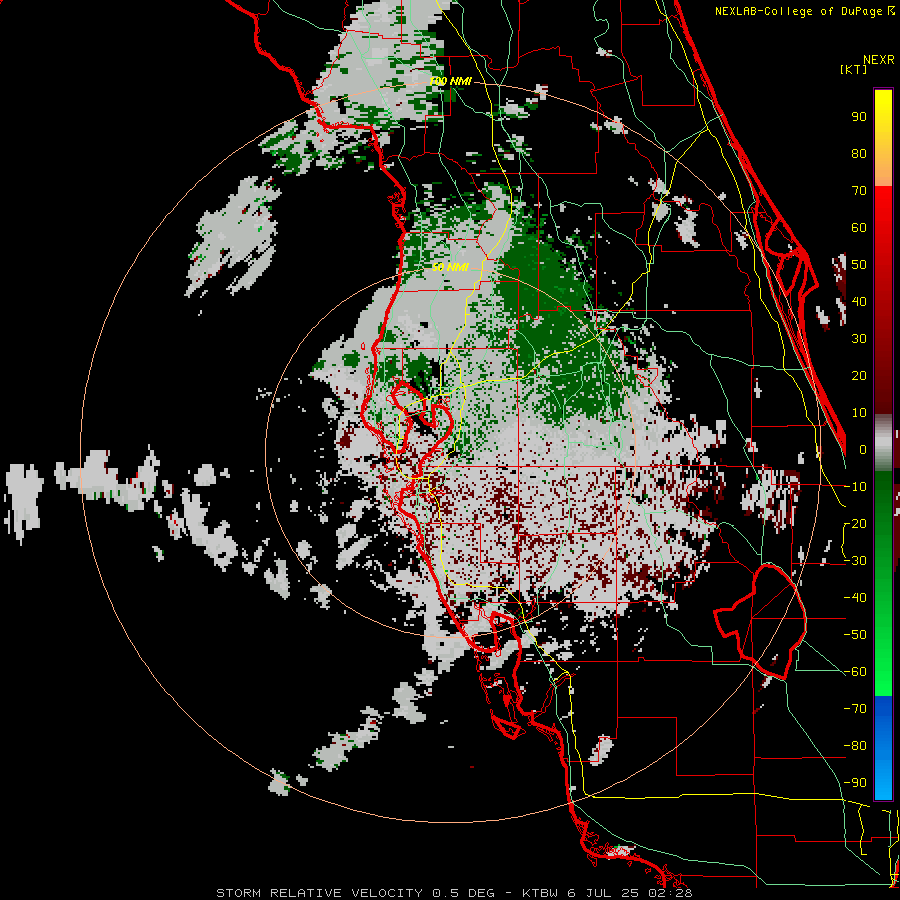900x900 pixels.
Task: Click the 100 NMI range ring label
Action: [x=450, y=82]
